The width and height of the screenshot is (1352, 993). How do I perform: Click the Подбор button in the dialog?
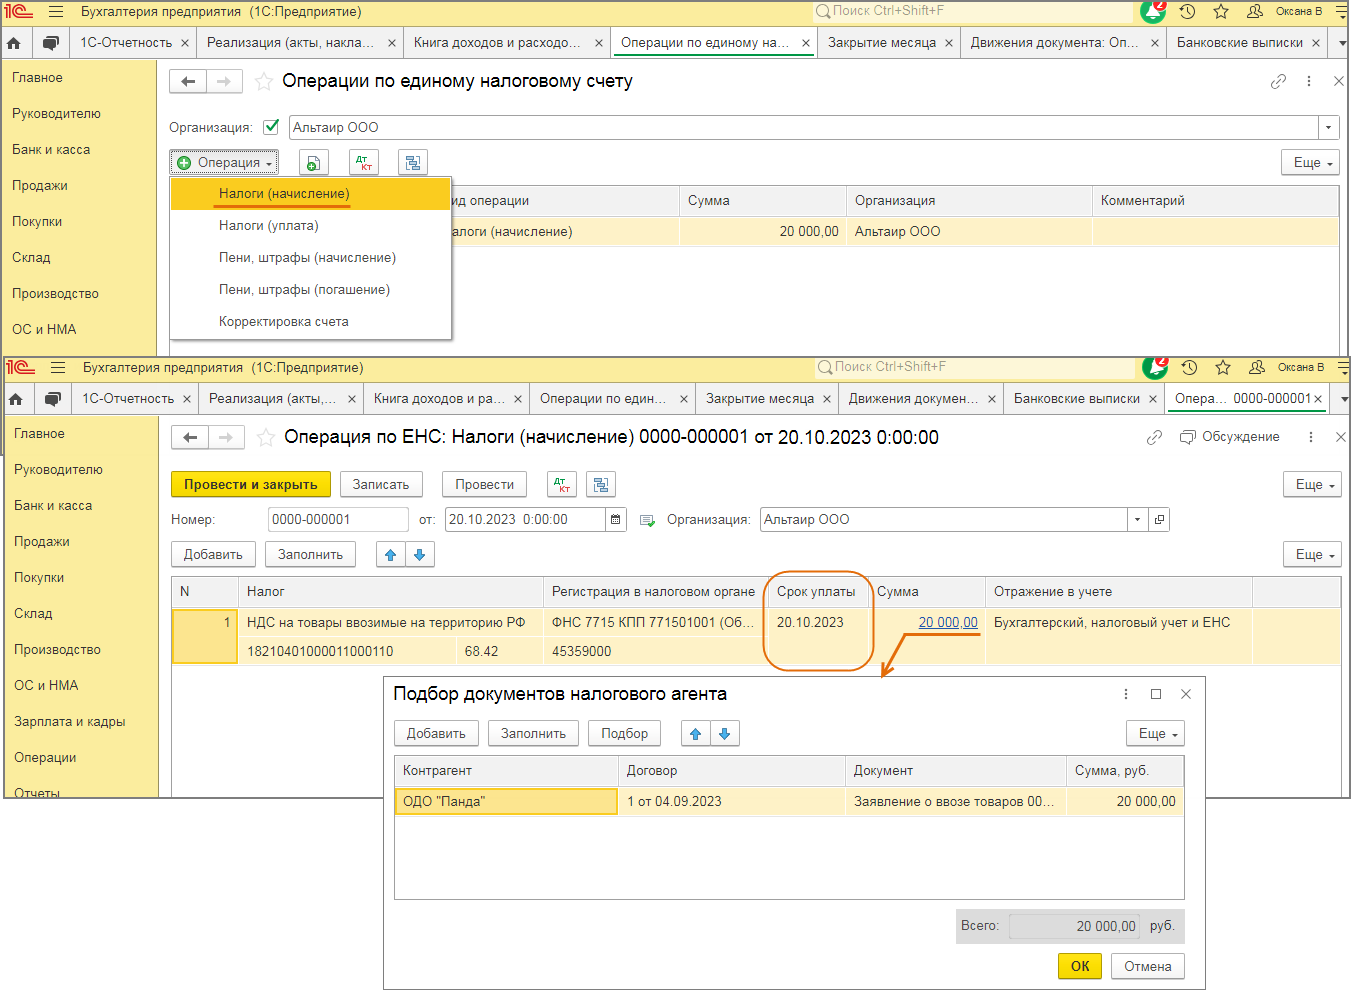[625, 734]
